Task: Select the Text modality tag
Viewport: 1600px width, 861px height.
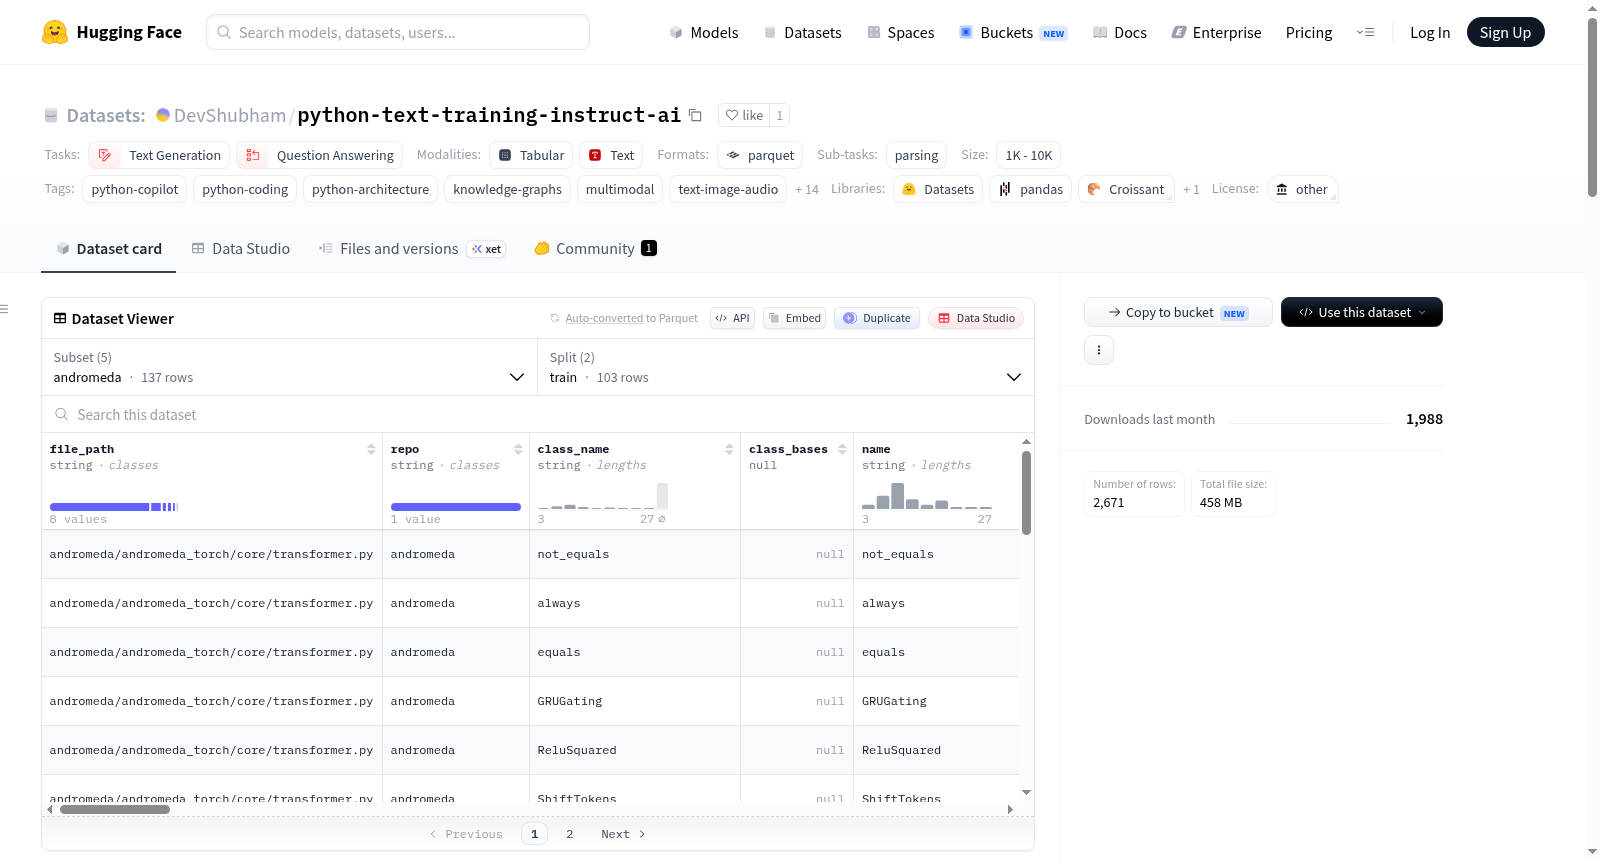Action: click(x=611, y=155)
